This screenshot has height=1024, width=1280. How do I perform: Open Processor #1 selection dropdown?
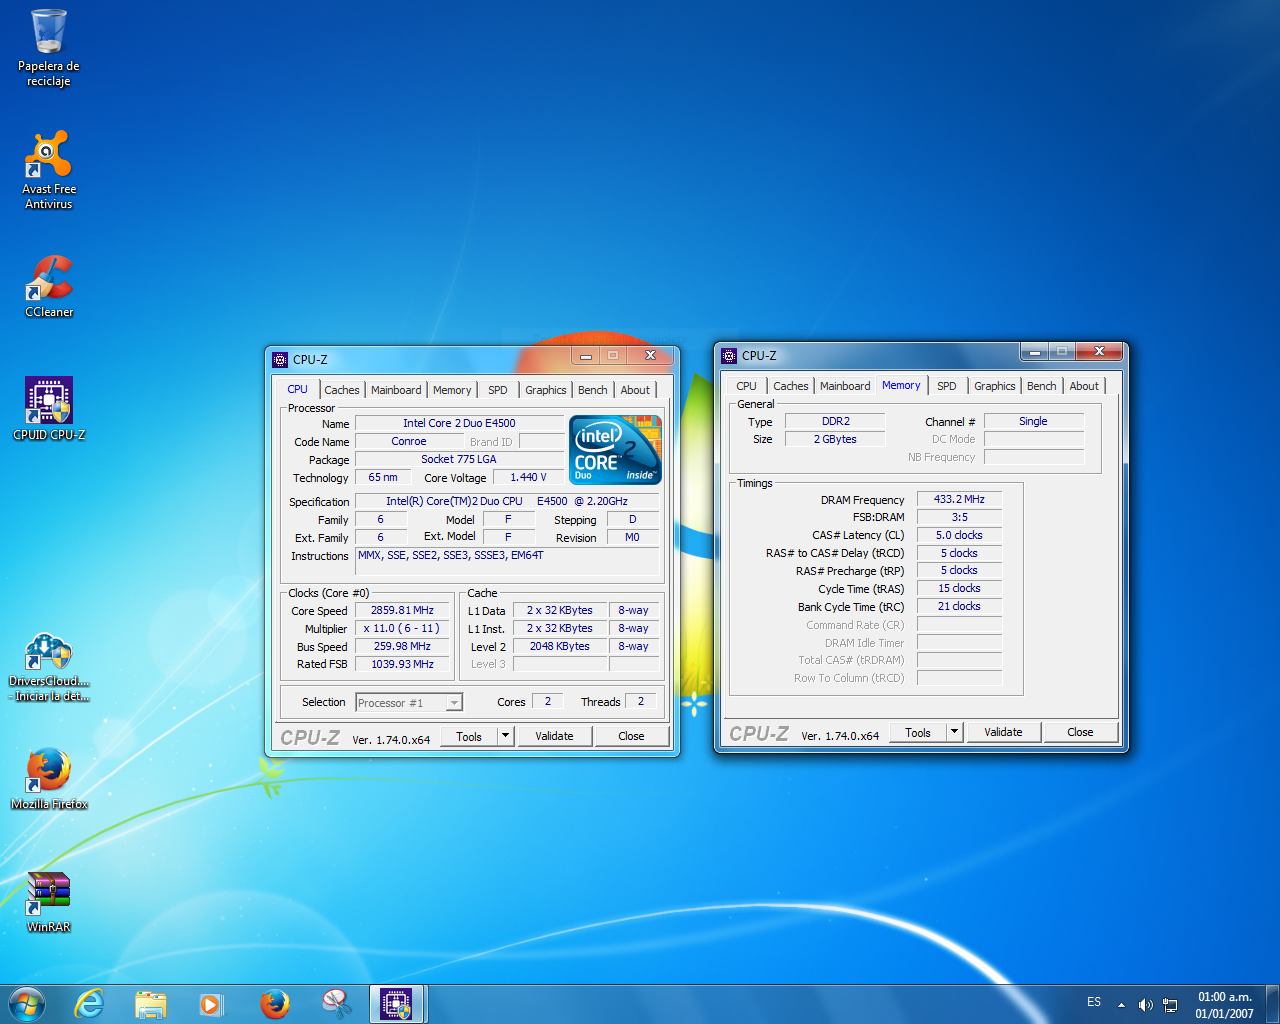[x=409, y=702]
